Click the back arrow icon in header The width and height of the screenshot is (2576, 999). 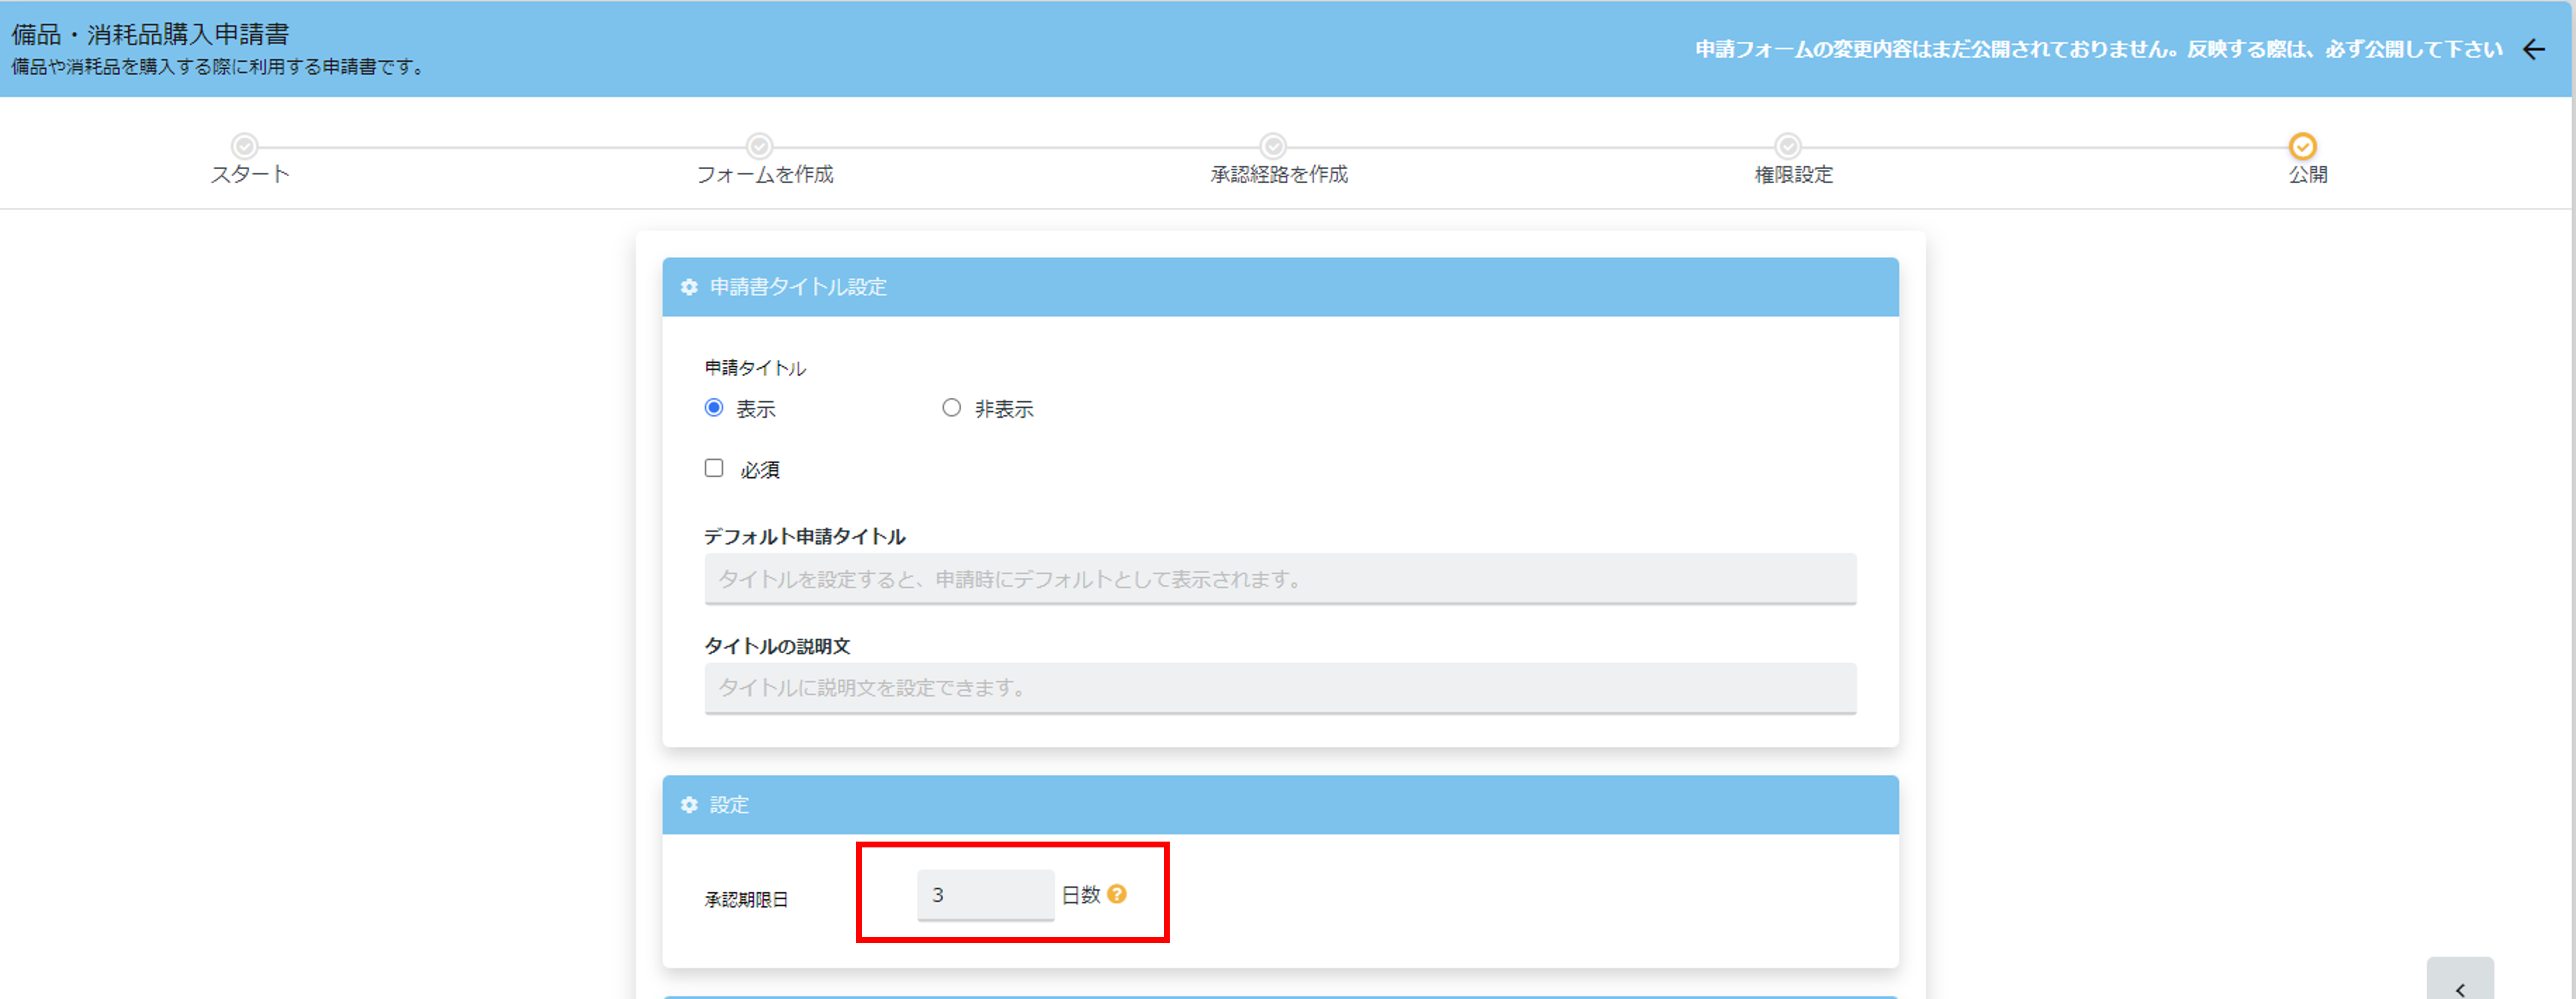[x=2533, y=50]
